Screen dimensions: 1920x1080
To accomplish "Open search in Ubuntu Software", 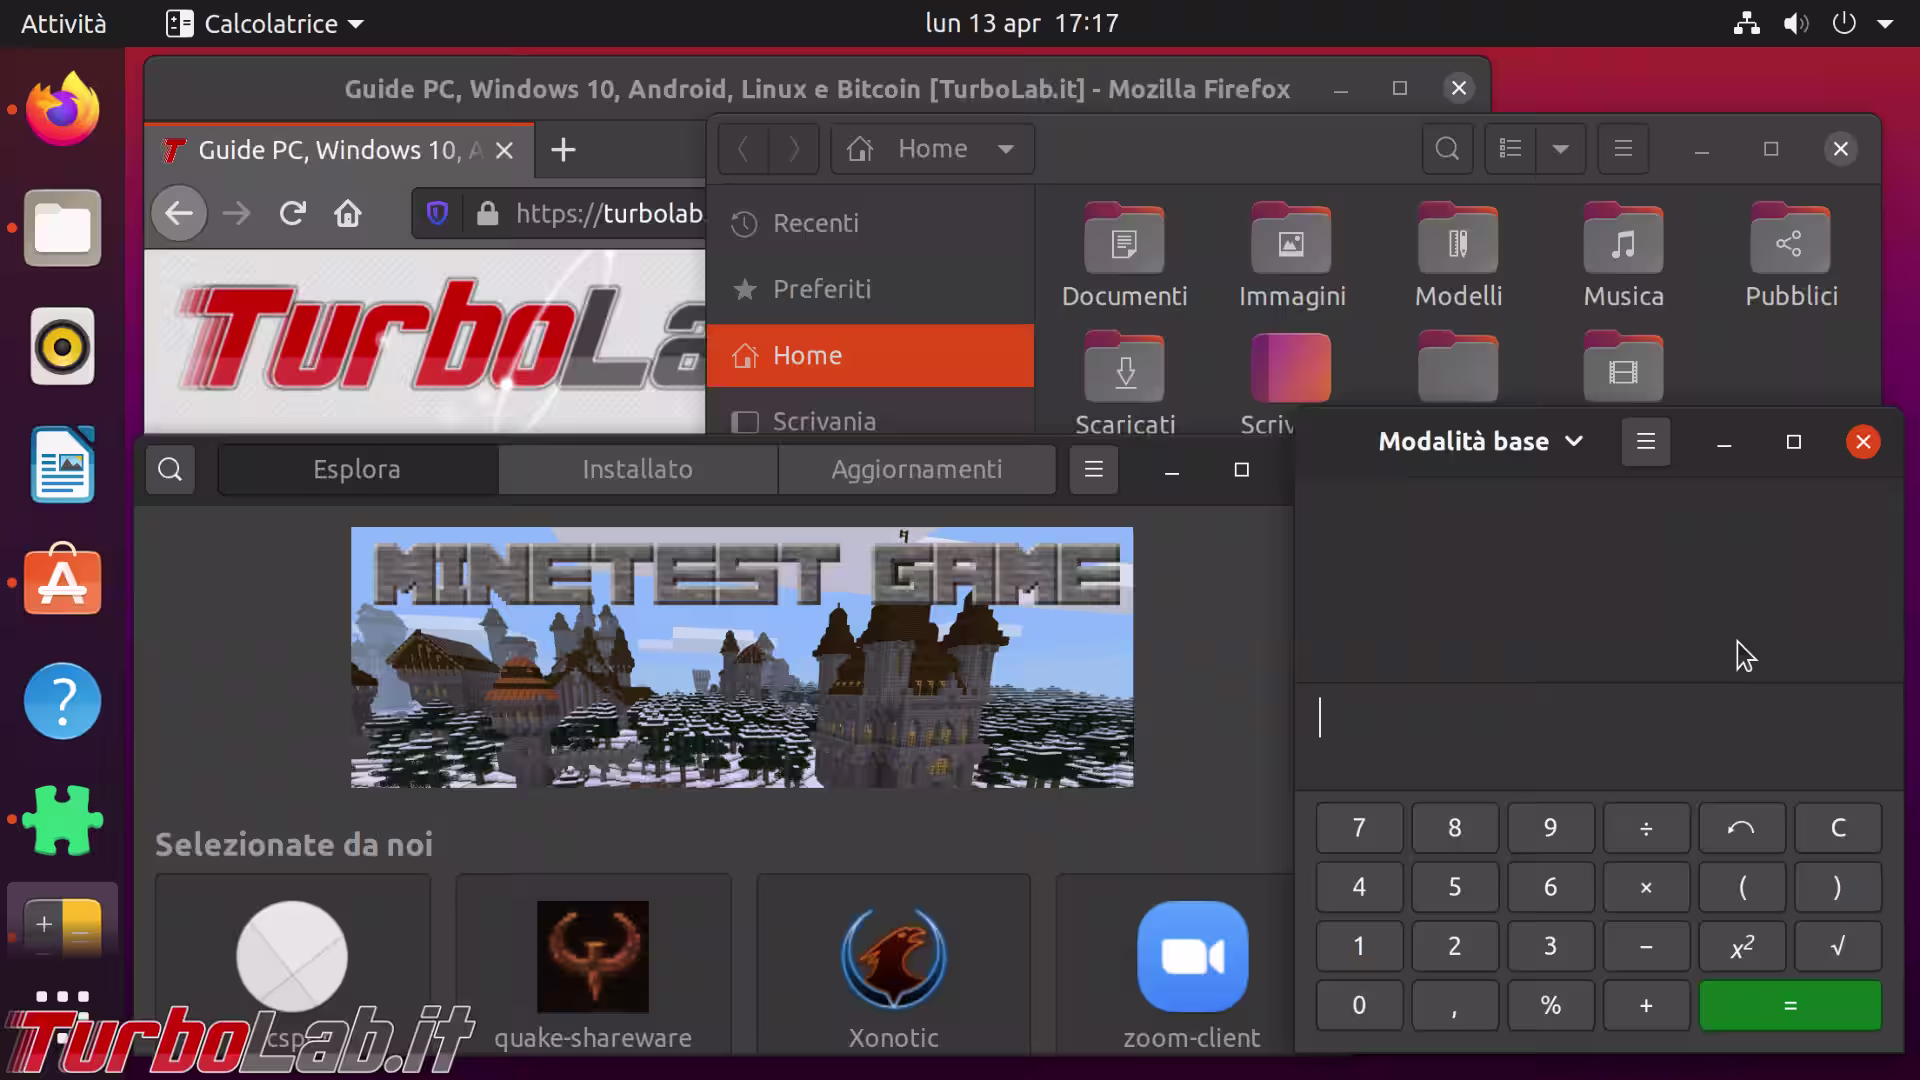I will pos(170,469).
